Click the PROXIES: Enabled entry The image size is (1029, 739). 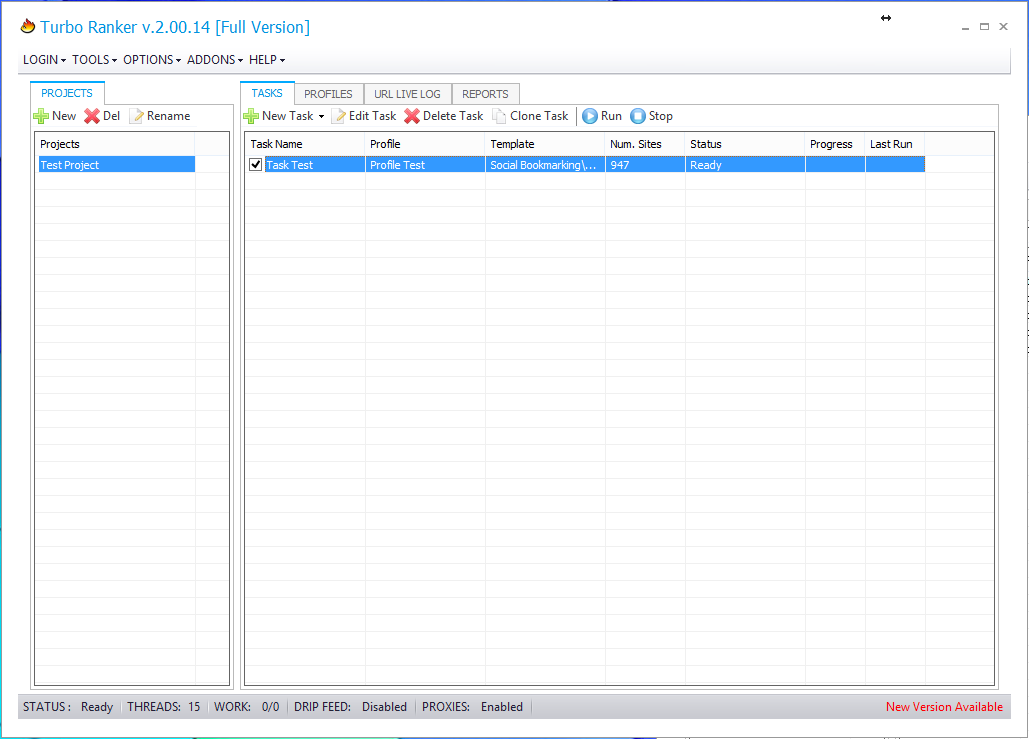[x=472, y=707]
